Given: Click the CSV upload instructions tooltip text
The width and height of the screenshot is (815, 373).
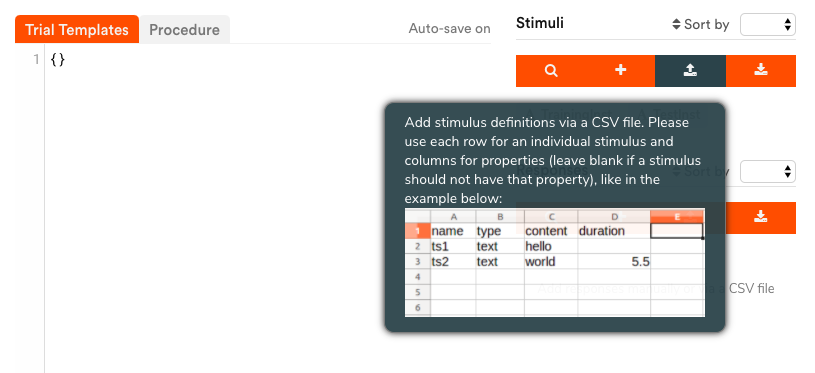Looking at the screenshot, I should coord(553,160).
